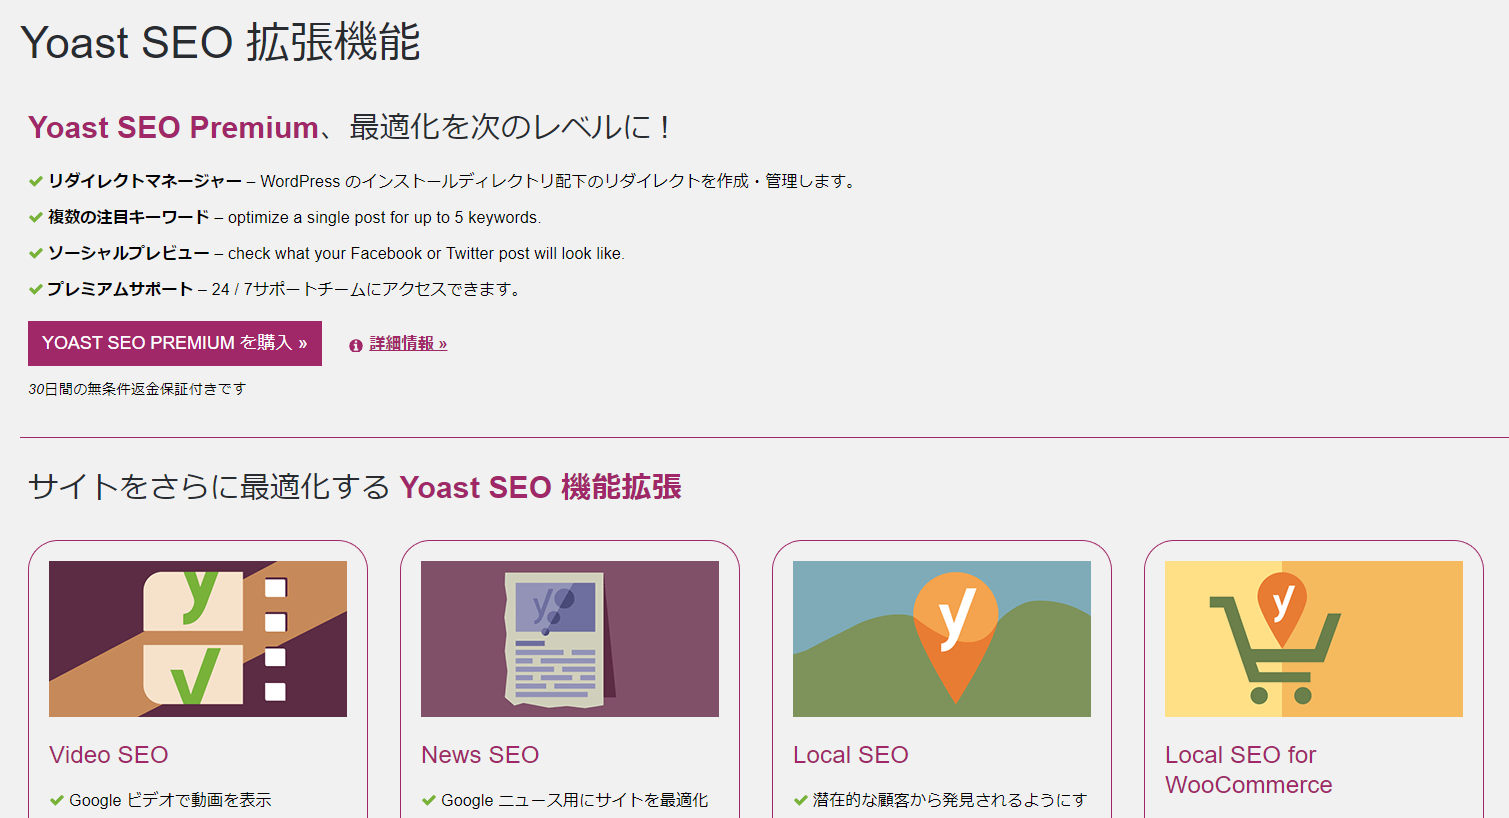The height and width of the screenshot is (818, 1509).
Task: Click the checkmark icon beside ソーシャルプレビュー
Action: click(x=36, y=254)
